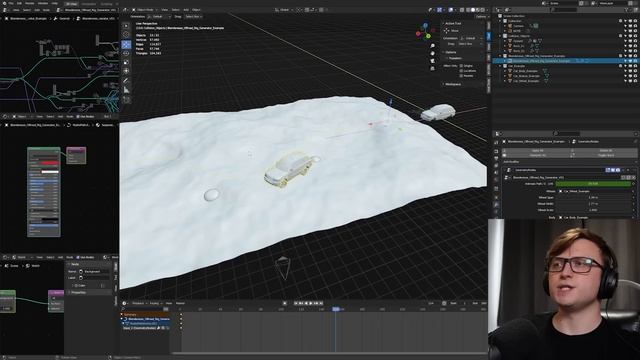Disable rendering of Car_Example collection

click(635, 66)
